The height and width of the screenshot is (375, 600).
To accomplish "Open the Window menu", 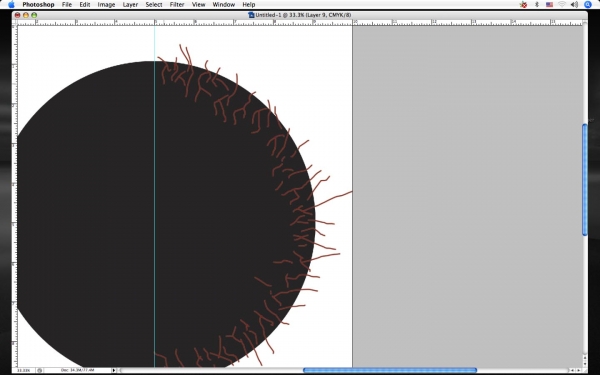I will click(x=223, y=5).
